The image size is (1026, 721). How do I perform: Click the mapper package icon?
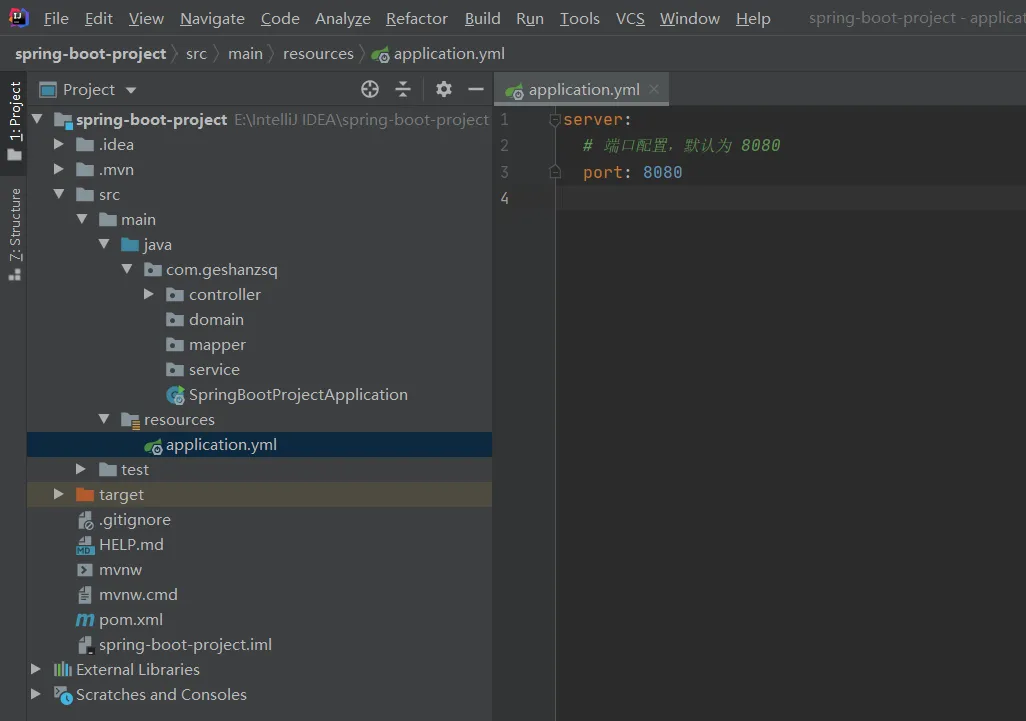(x=175, y=345)
